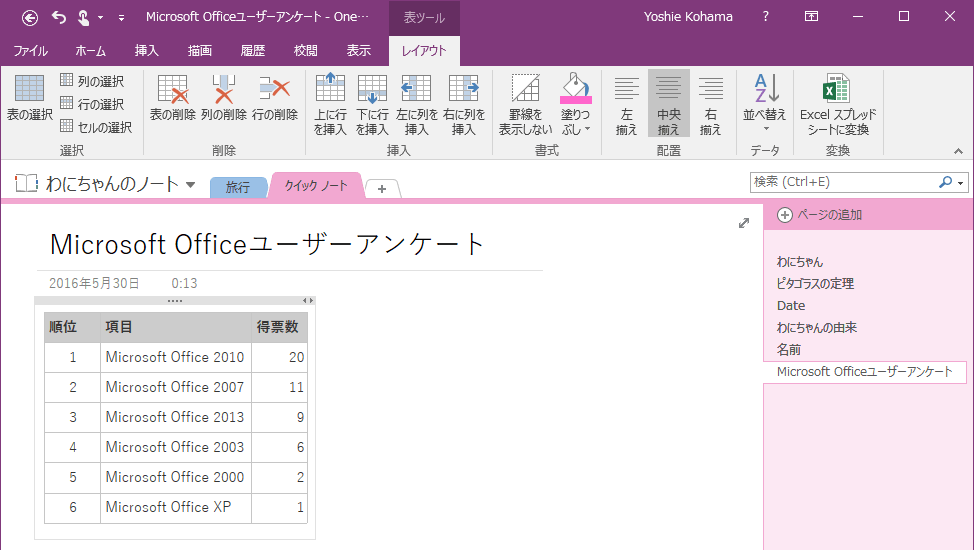Toggle touch/mouse mode icon
This screenshot has height=550, width=974.
pyautogui.click(x=83, y=17)
